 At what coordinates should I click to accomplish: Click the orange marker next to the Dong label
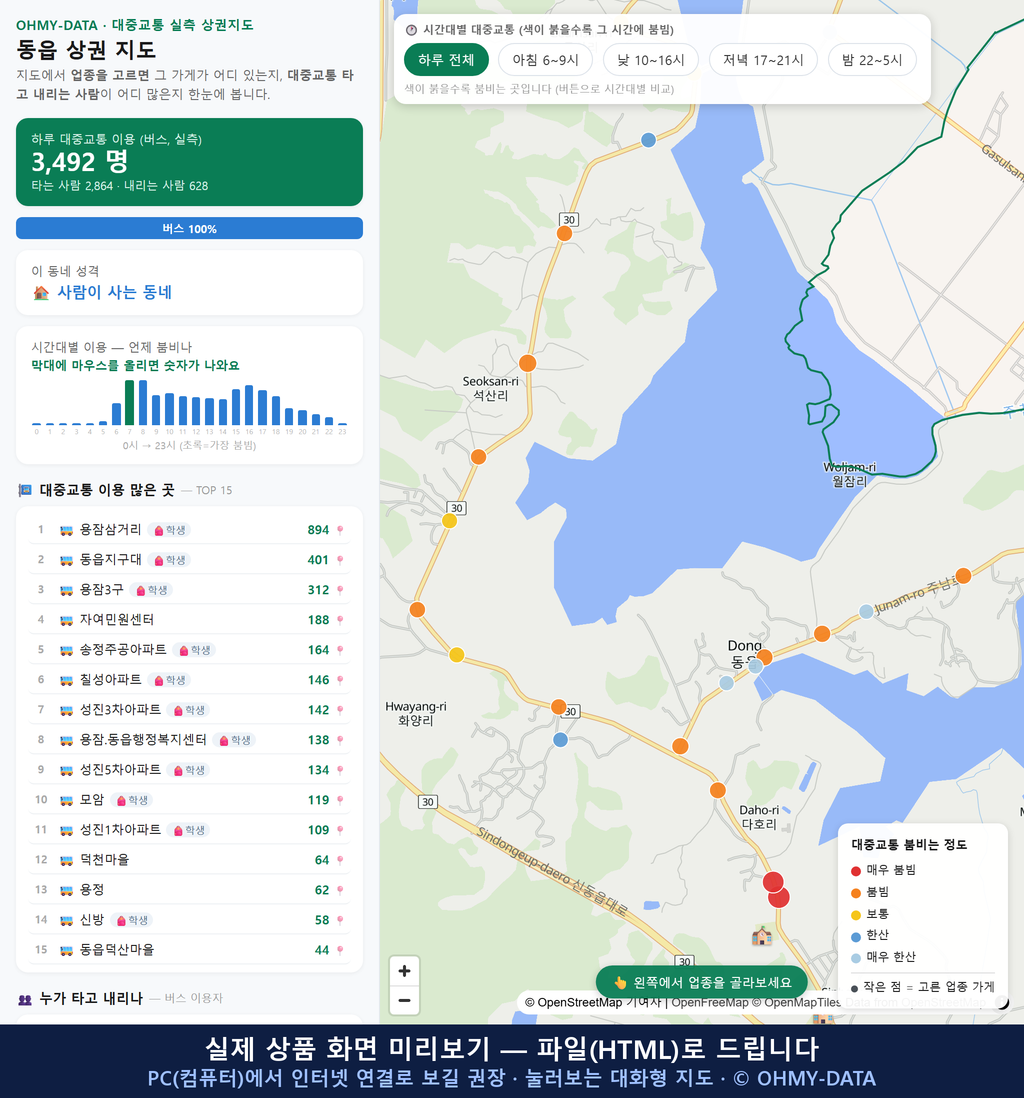(764, 657)
